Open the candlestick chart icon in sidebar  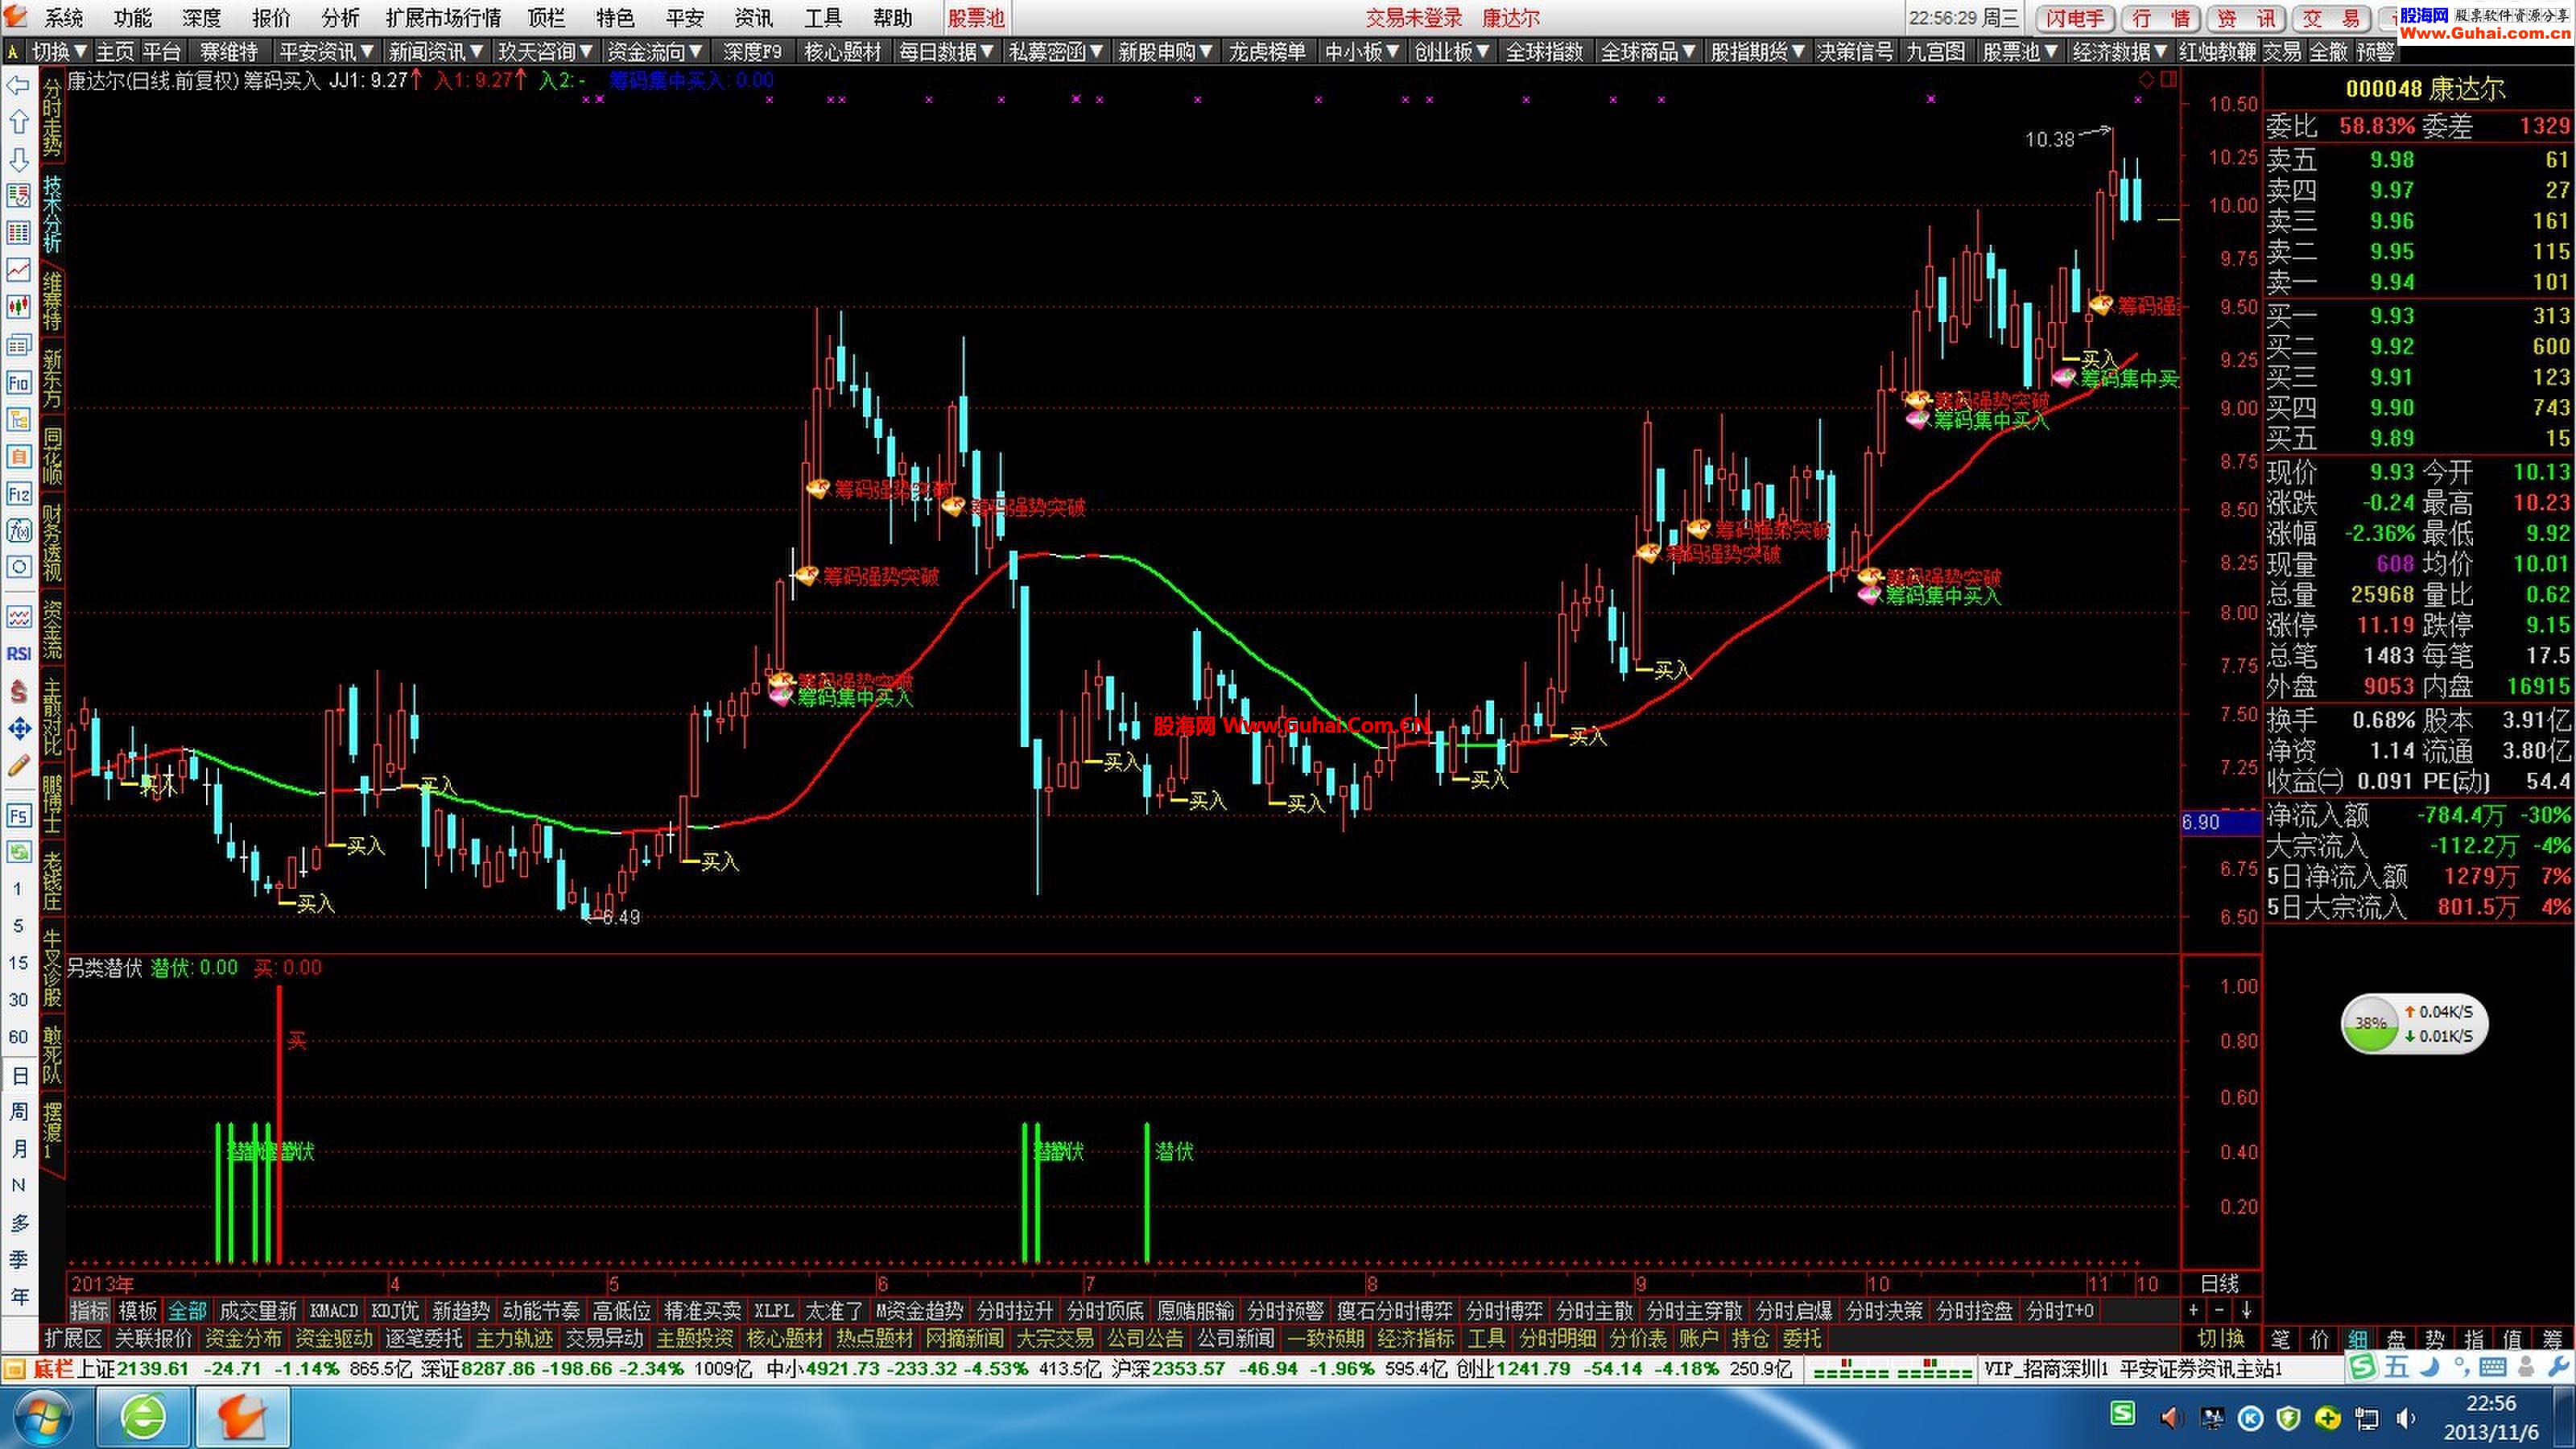pyautogui.click(x=18, y=307)
